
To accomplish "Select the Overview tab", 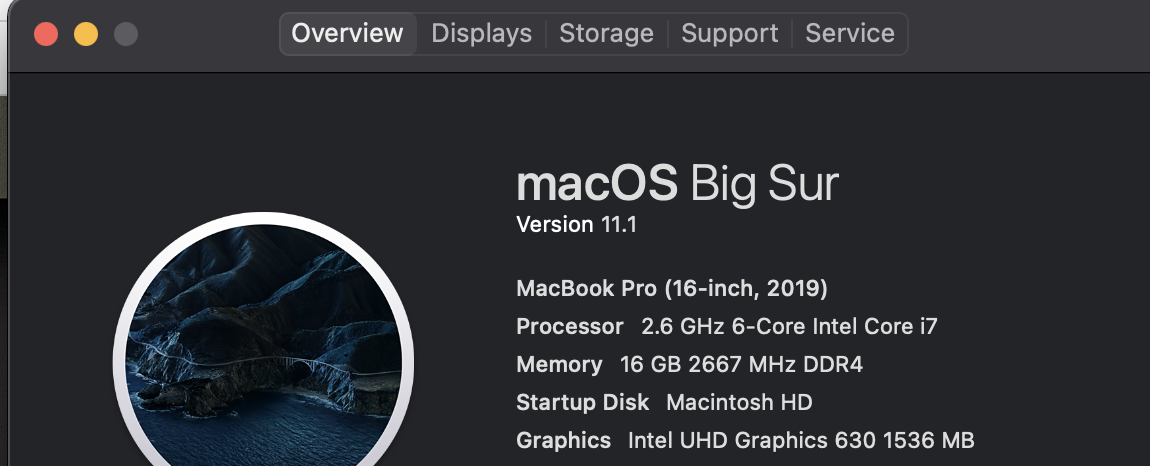I will point(347,34).
